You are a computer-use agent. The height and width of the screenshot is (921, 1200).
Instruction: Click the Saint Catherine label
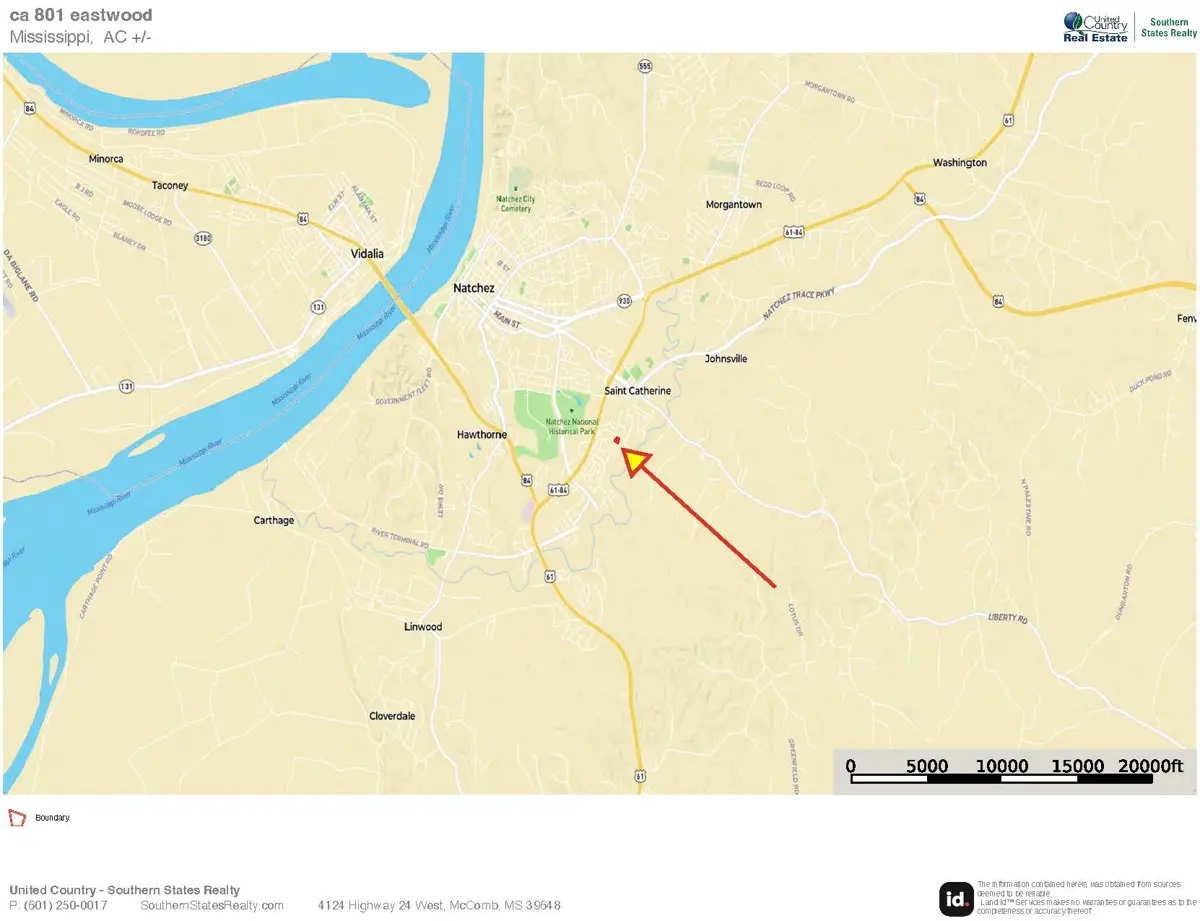(637, 390)
